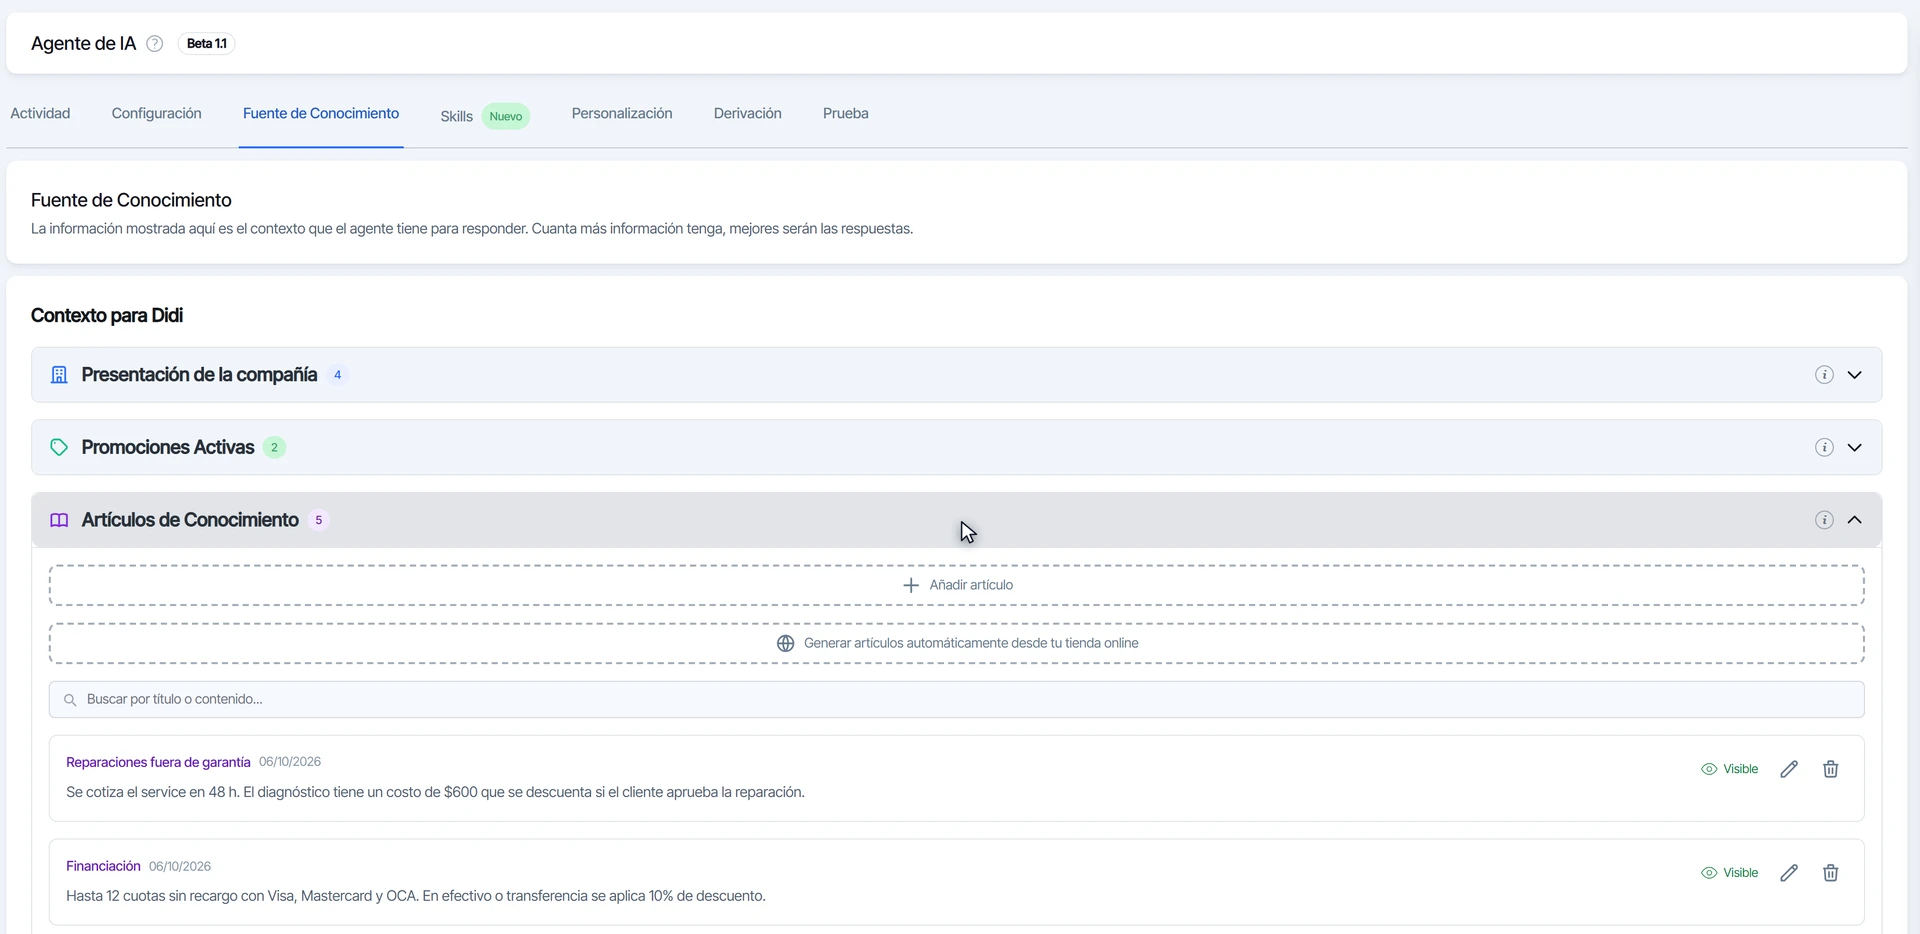Open the Skills tab

point(456,116)
